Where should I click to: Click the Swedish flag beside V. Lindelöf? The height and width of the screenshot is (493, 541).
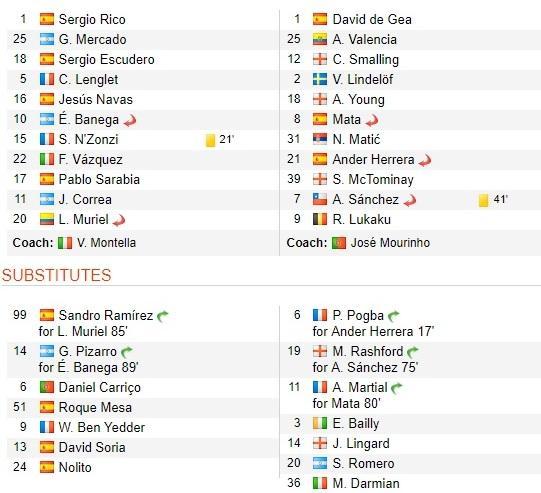click(x=320, y=79)
